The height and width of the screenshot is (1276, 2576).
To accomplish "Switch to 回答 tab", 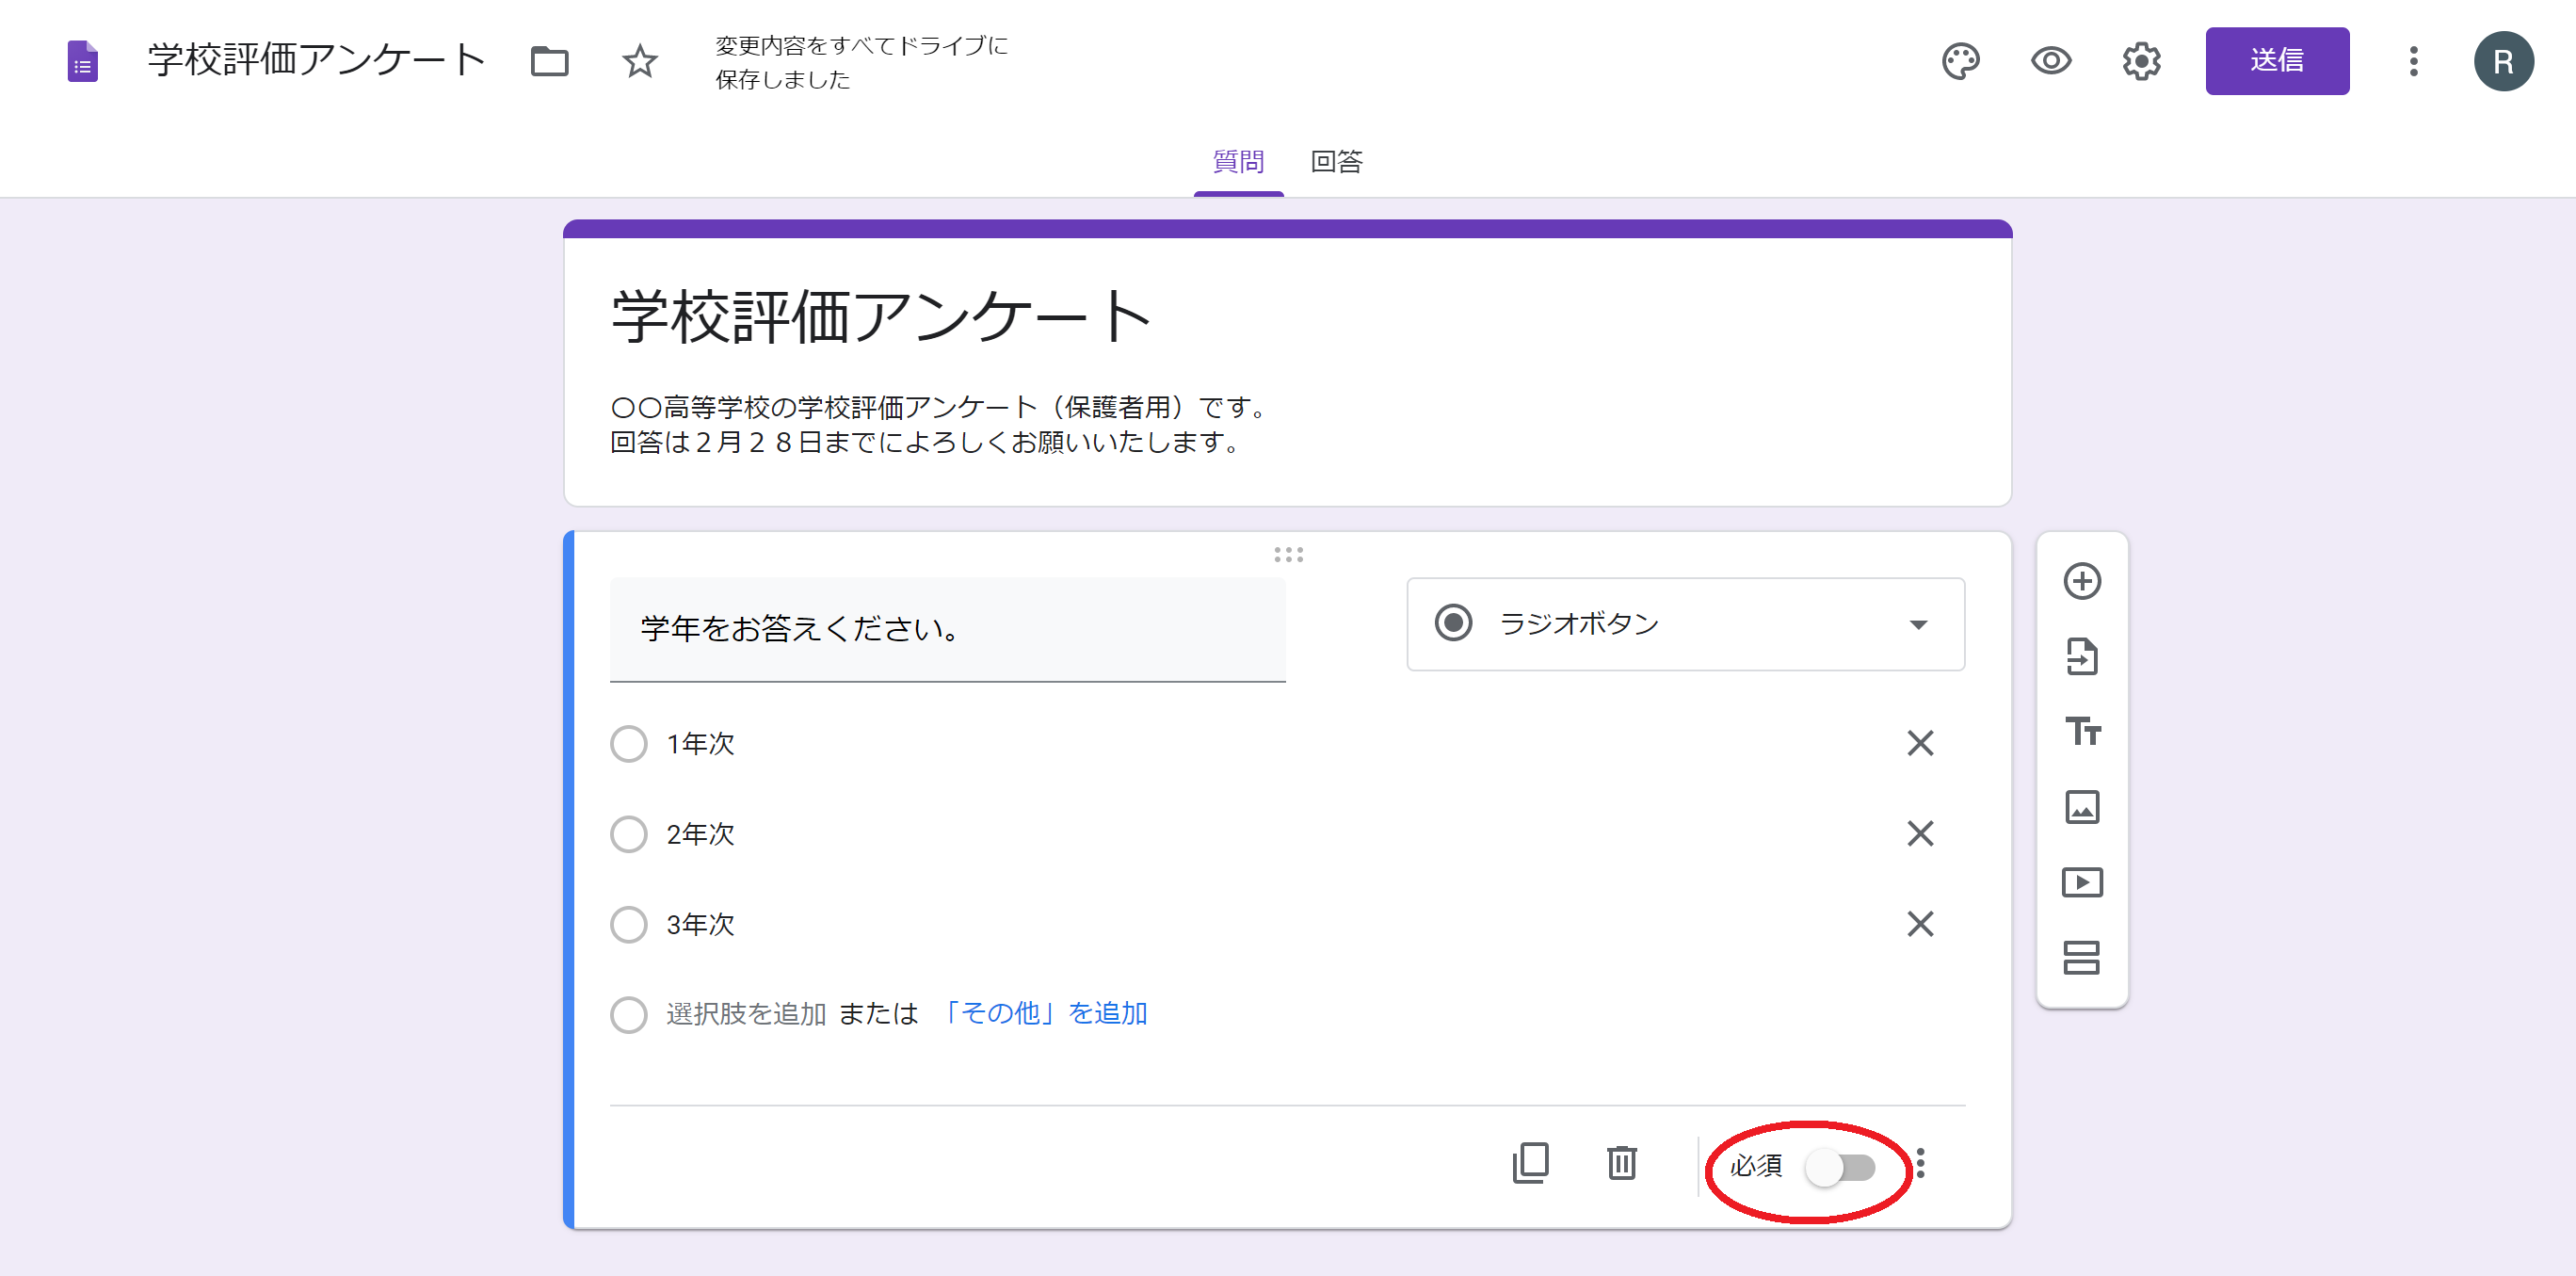I will click(x=1336, y=162).
